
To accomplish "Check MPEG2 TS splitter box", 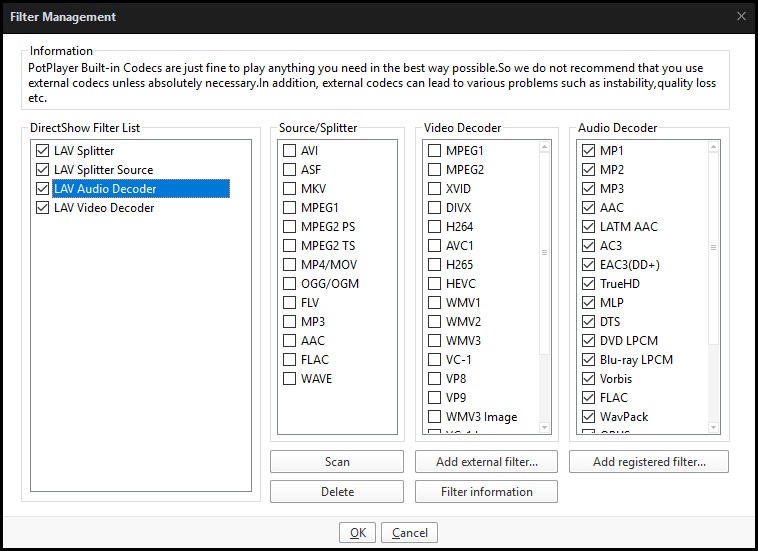I will [x=290, y=246].
